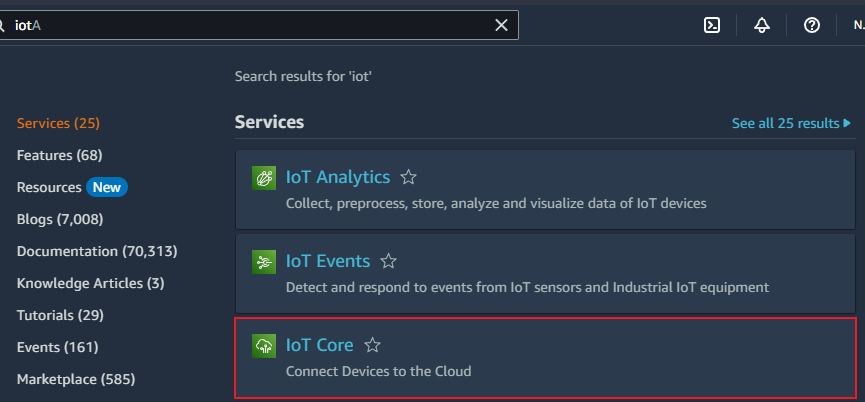
Task: Click the 'Connect Devices to the Cloud' description
Action: pyautogui.click(x=378, y=371)
